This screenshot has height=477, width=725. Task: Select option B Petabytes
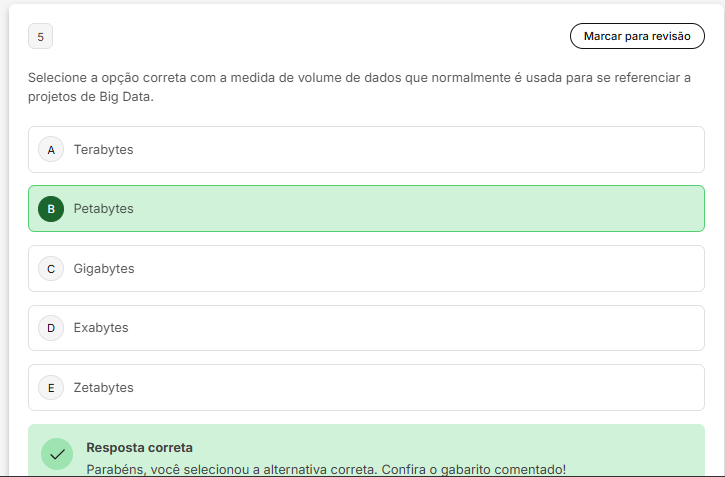point(366,208)
